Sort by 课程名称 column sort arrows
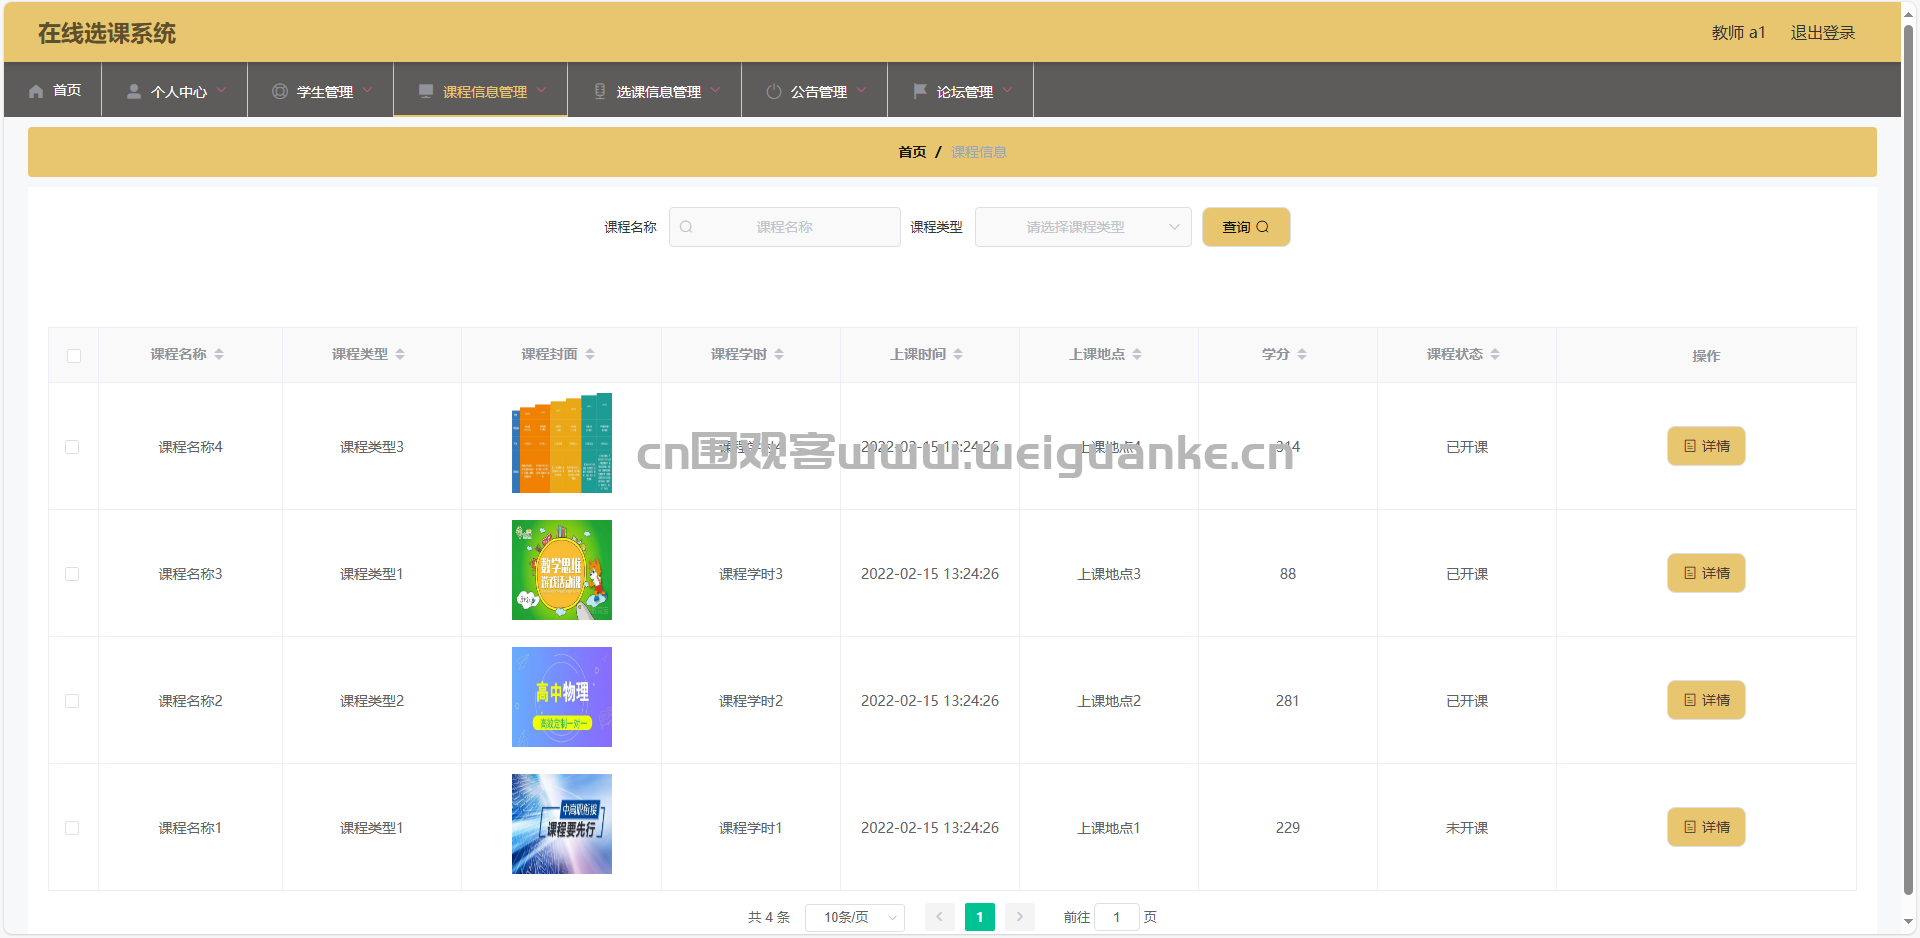Screen dimensions: 1920x938 coord(219,354)
